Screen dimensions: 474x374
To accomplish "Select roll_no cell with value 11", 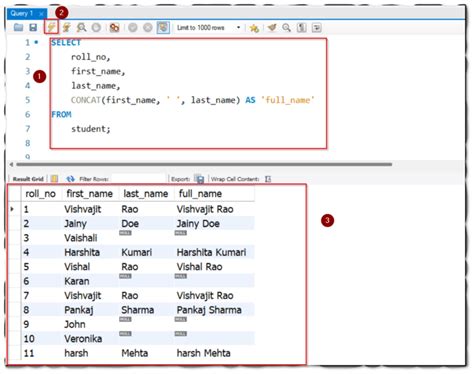I will pos(41,353).
